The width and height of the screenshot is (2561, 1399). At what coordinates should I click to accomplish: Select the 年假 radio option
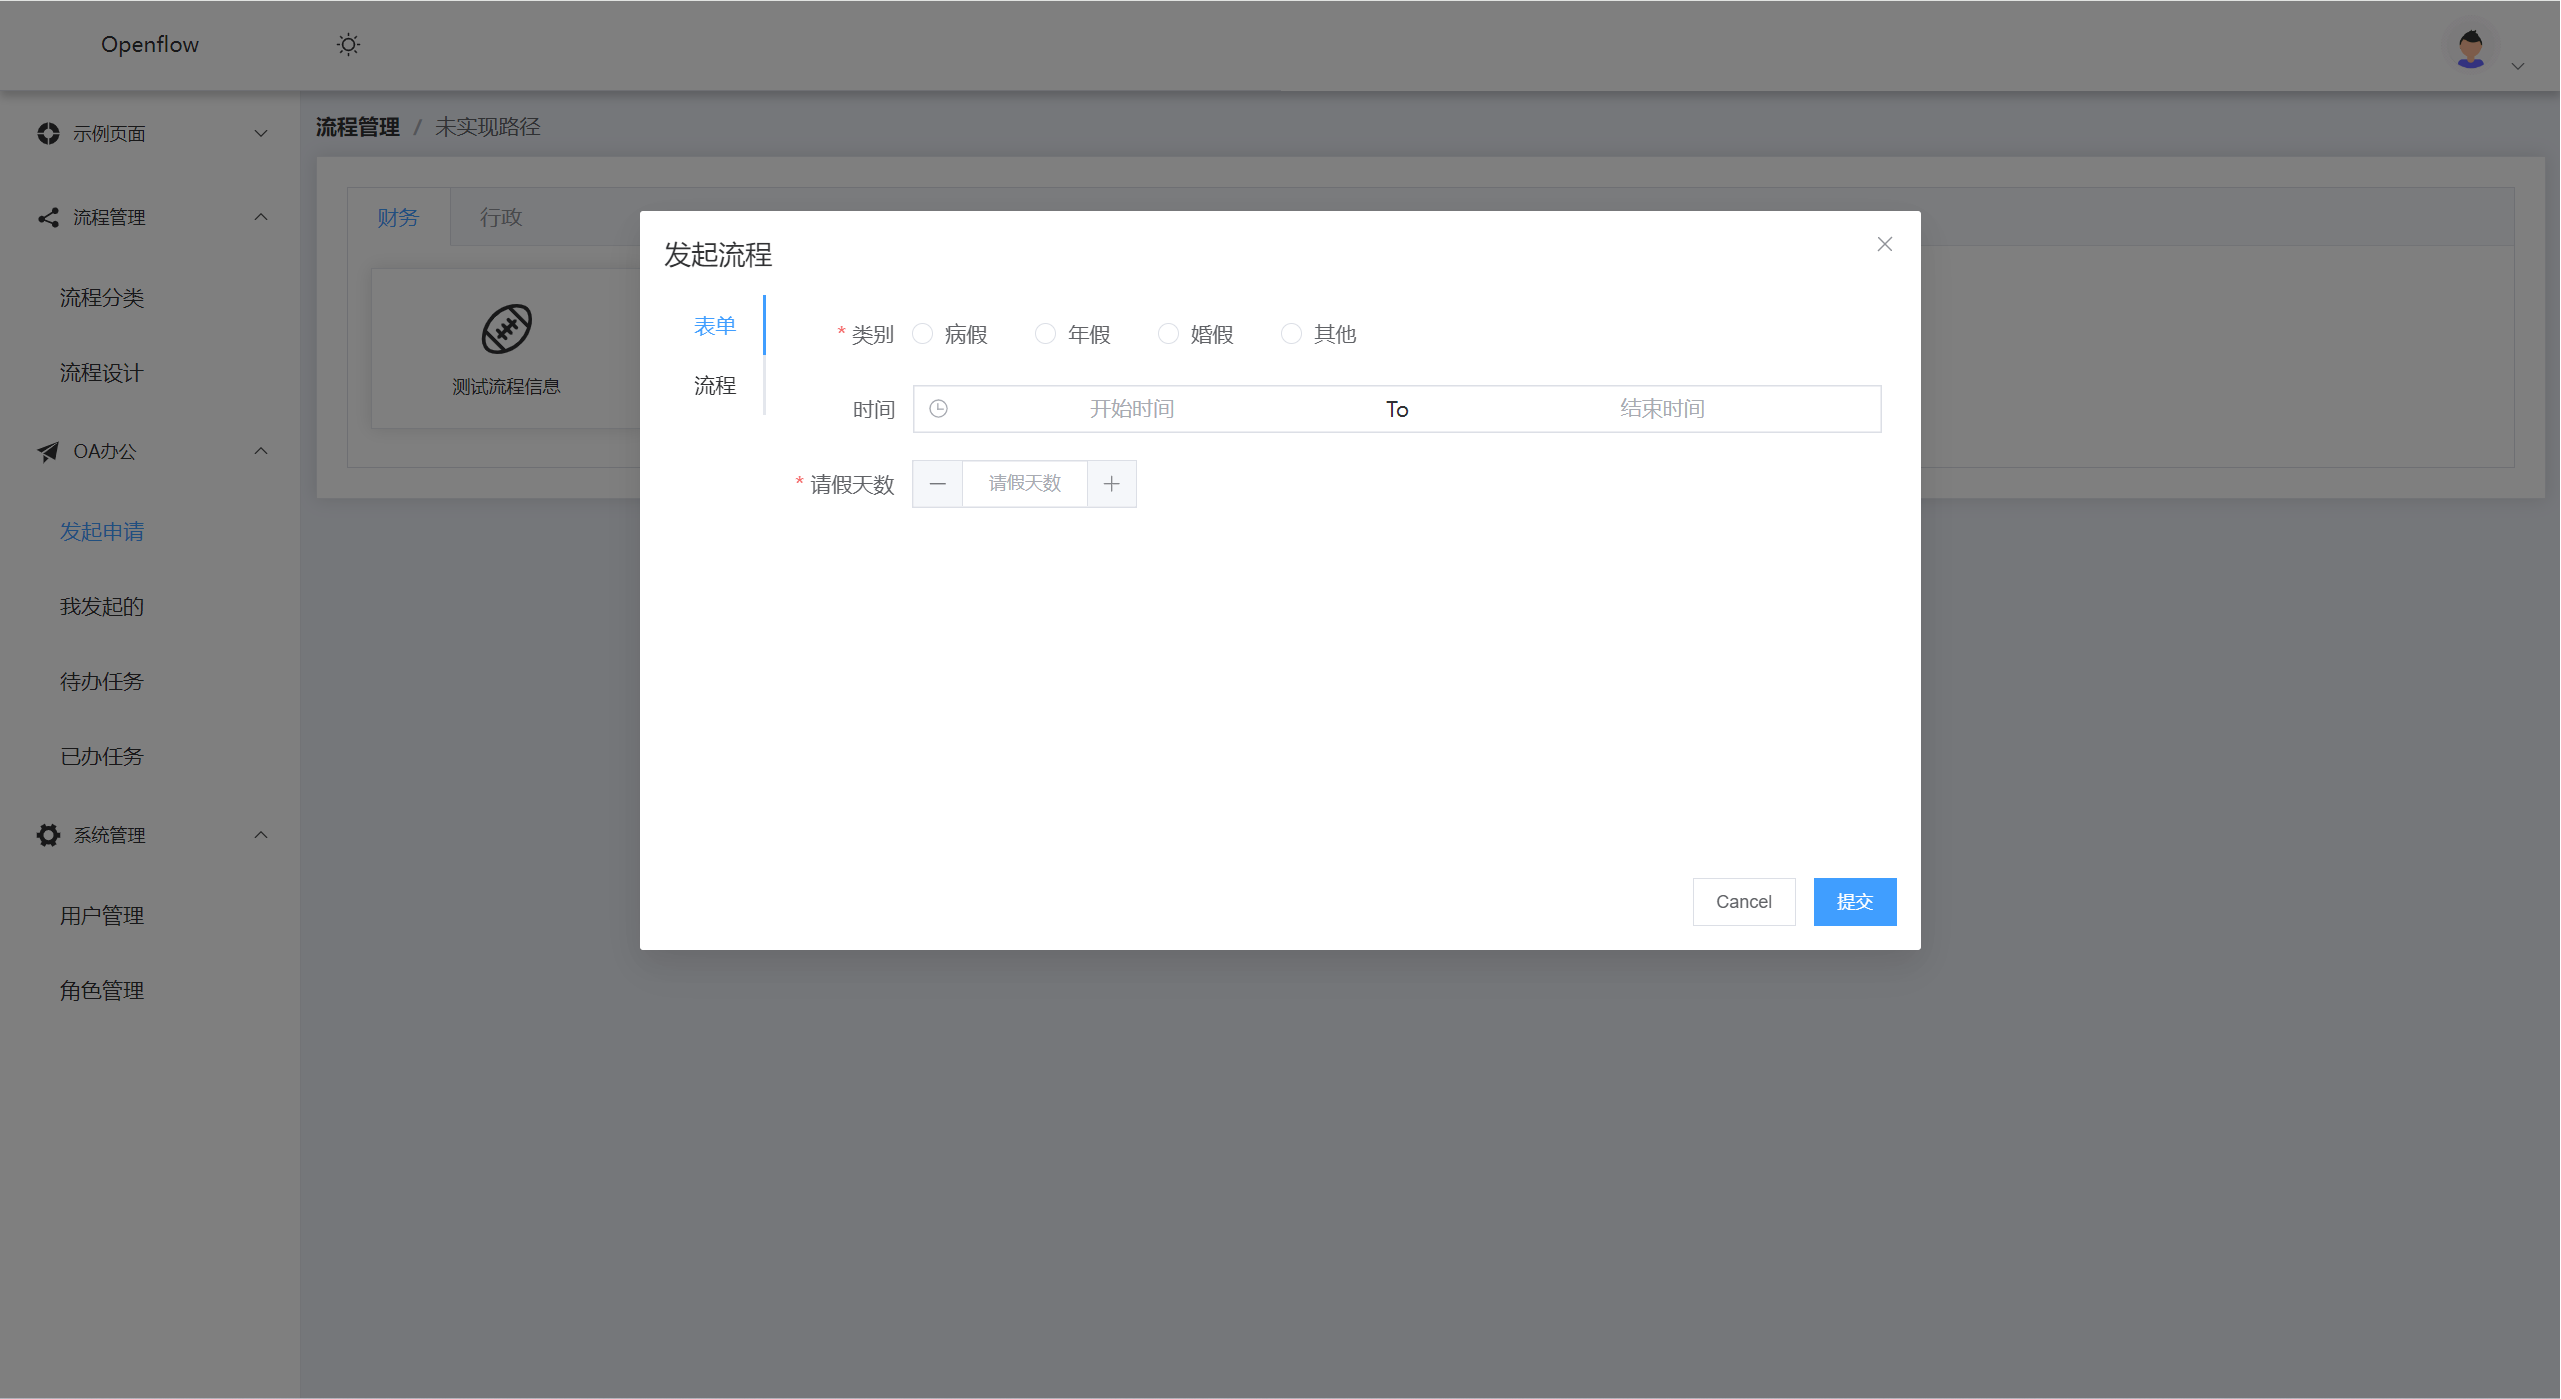pos(1045,334)
